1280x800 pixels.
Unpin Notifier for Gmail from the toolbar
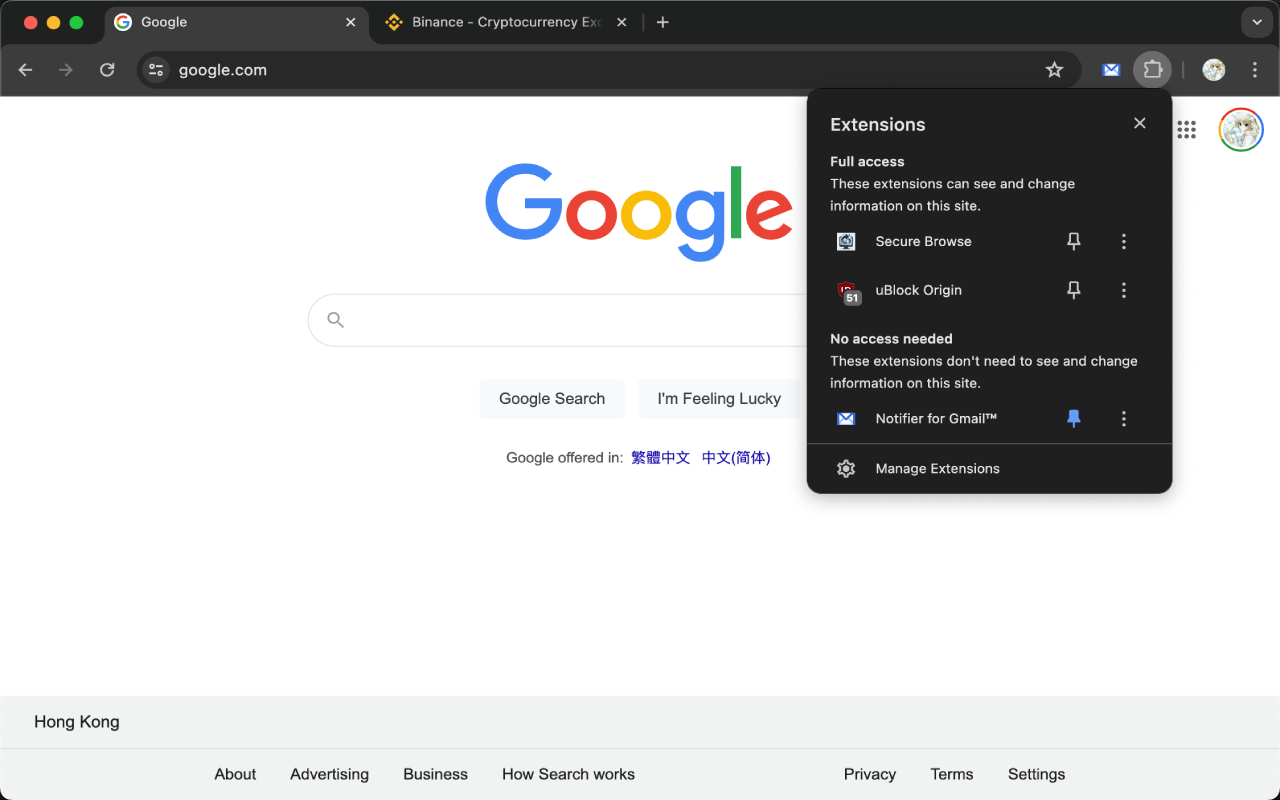coord(1073,418)
